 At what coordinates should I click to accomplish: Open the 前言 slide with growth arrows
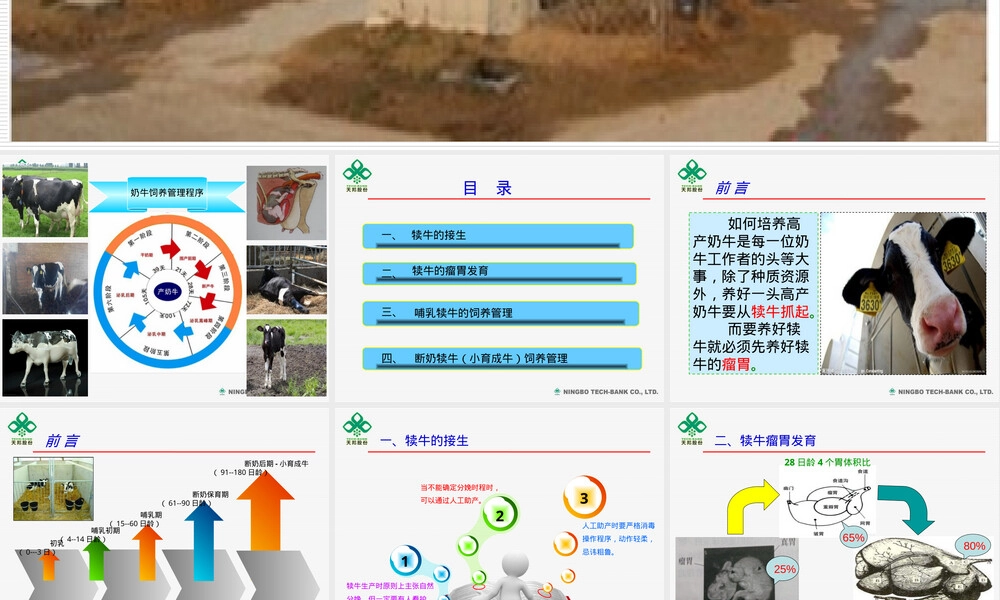coord(165,504)
